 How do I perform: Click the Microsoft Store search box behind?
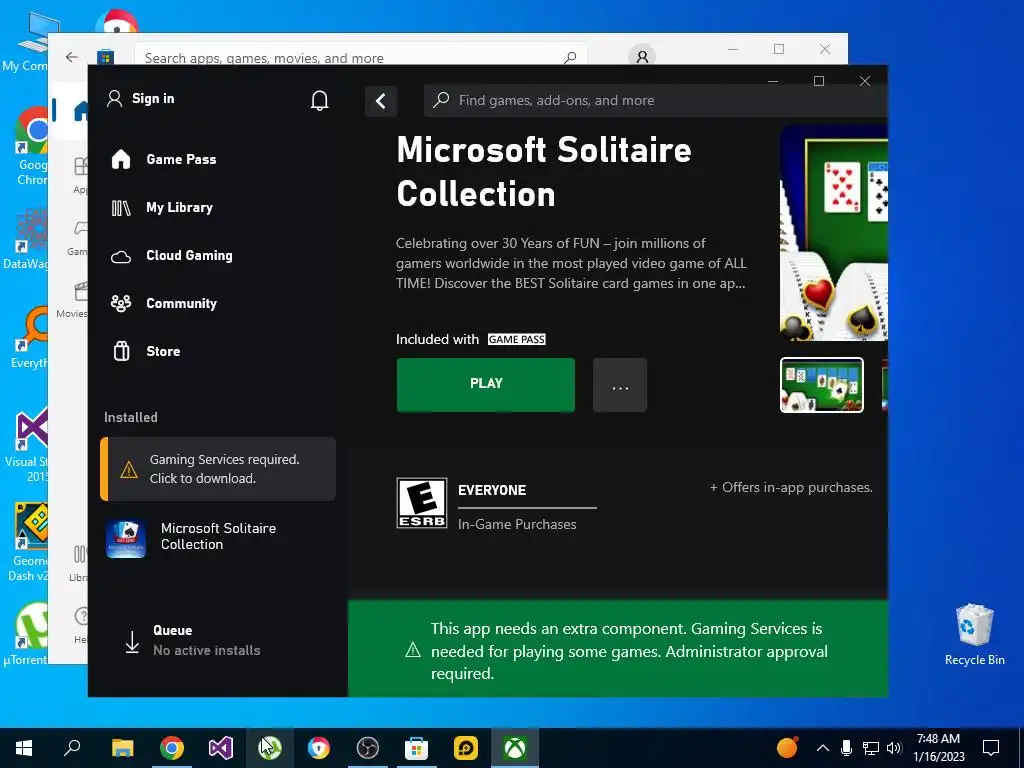click(x=360, y=54)
